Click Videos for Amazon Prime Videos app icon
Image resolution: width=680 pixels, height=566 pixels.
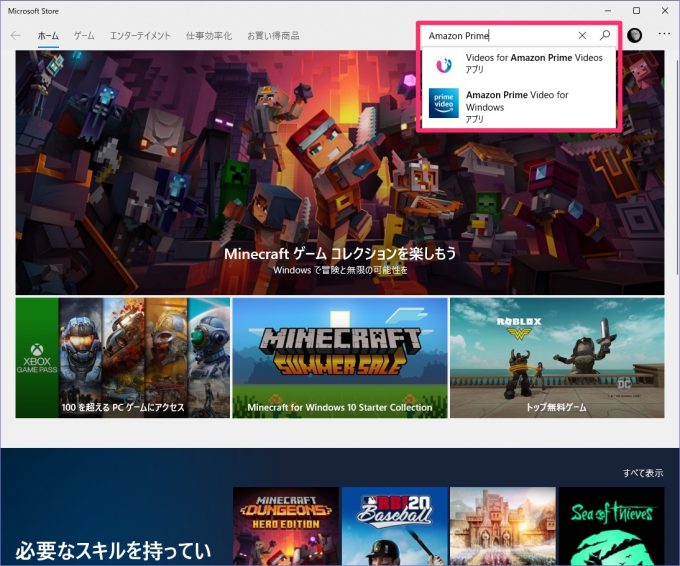444,65
